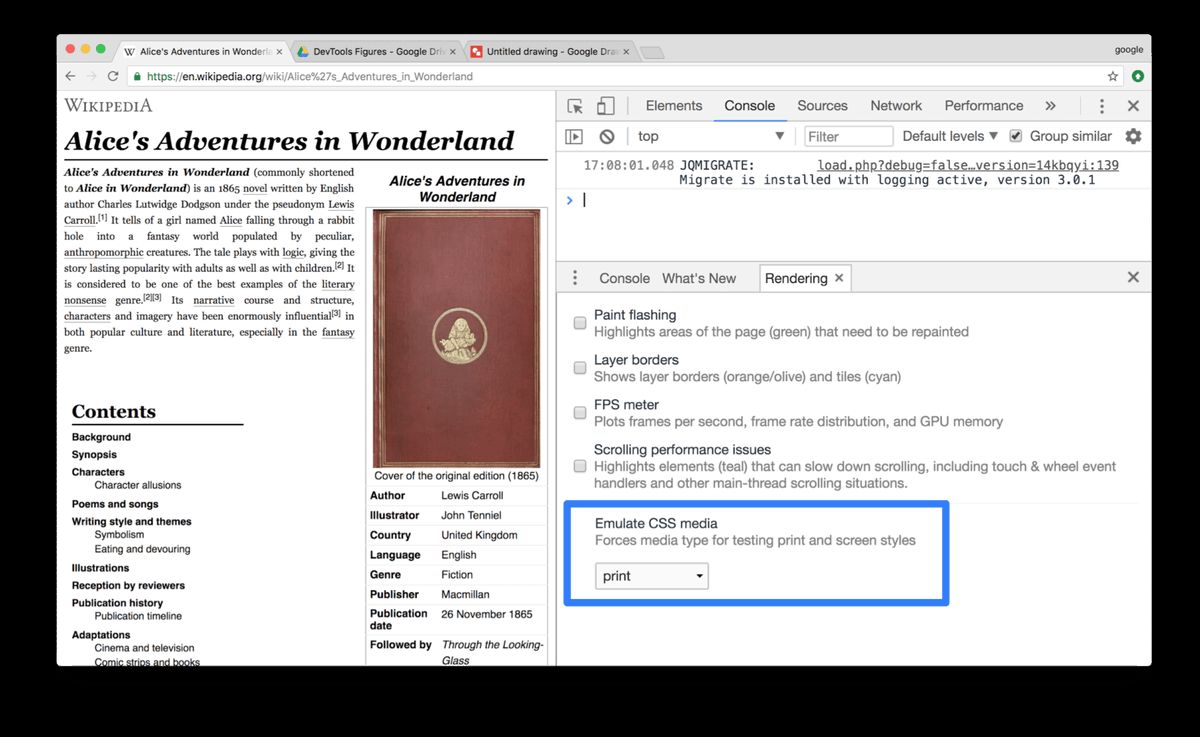
Task: Click the browser reload icon
Action: tap(113, 76)
